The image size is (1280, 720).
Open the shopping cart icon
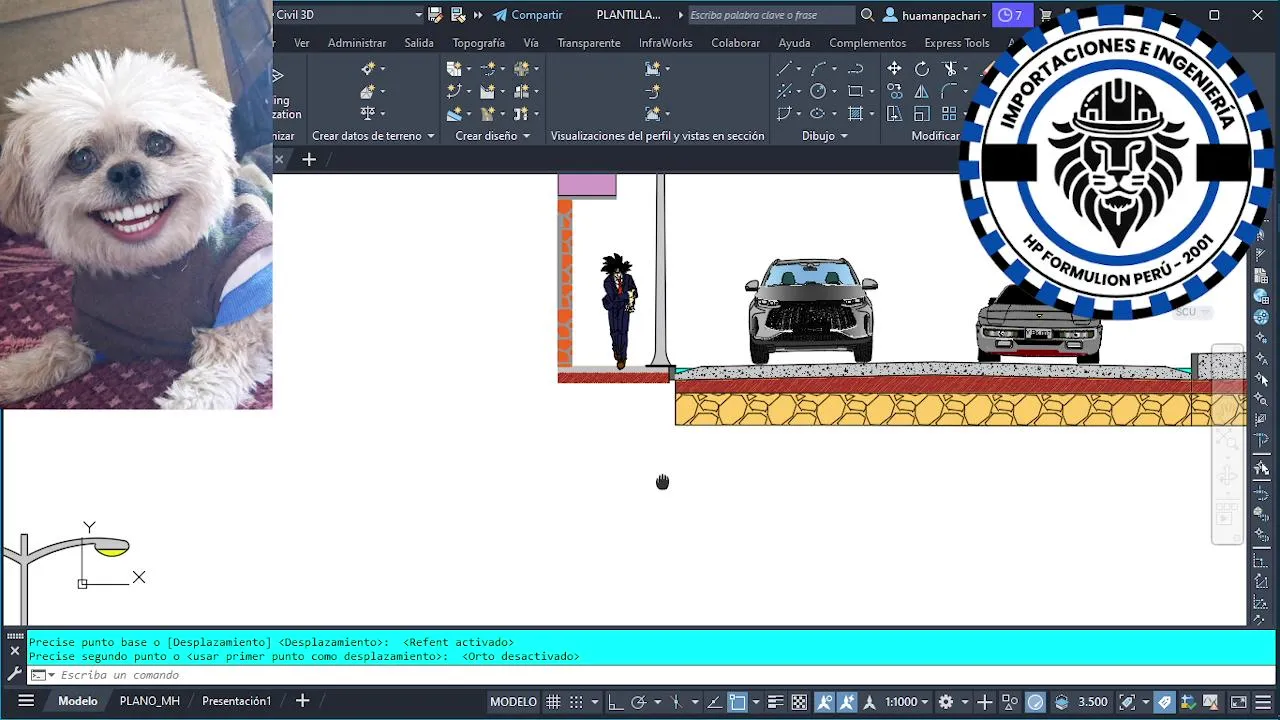pos(1045,15)
